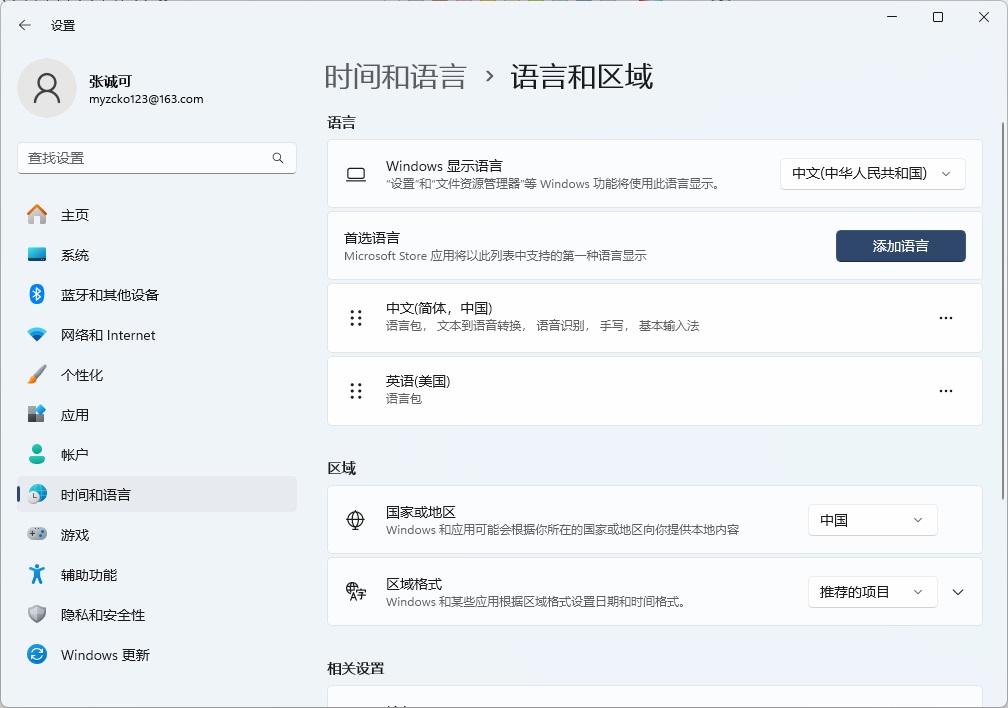The height and width of the screenshot is (708, 1008).
Task: Click the 应用 apps icon
Action: [x=37, y=415]
